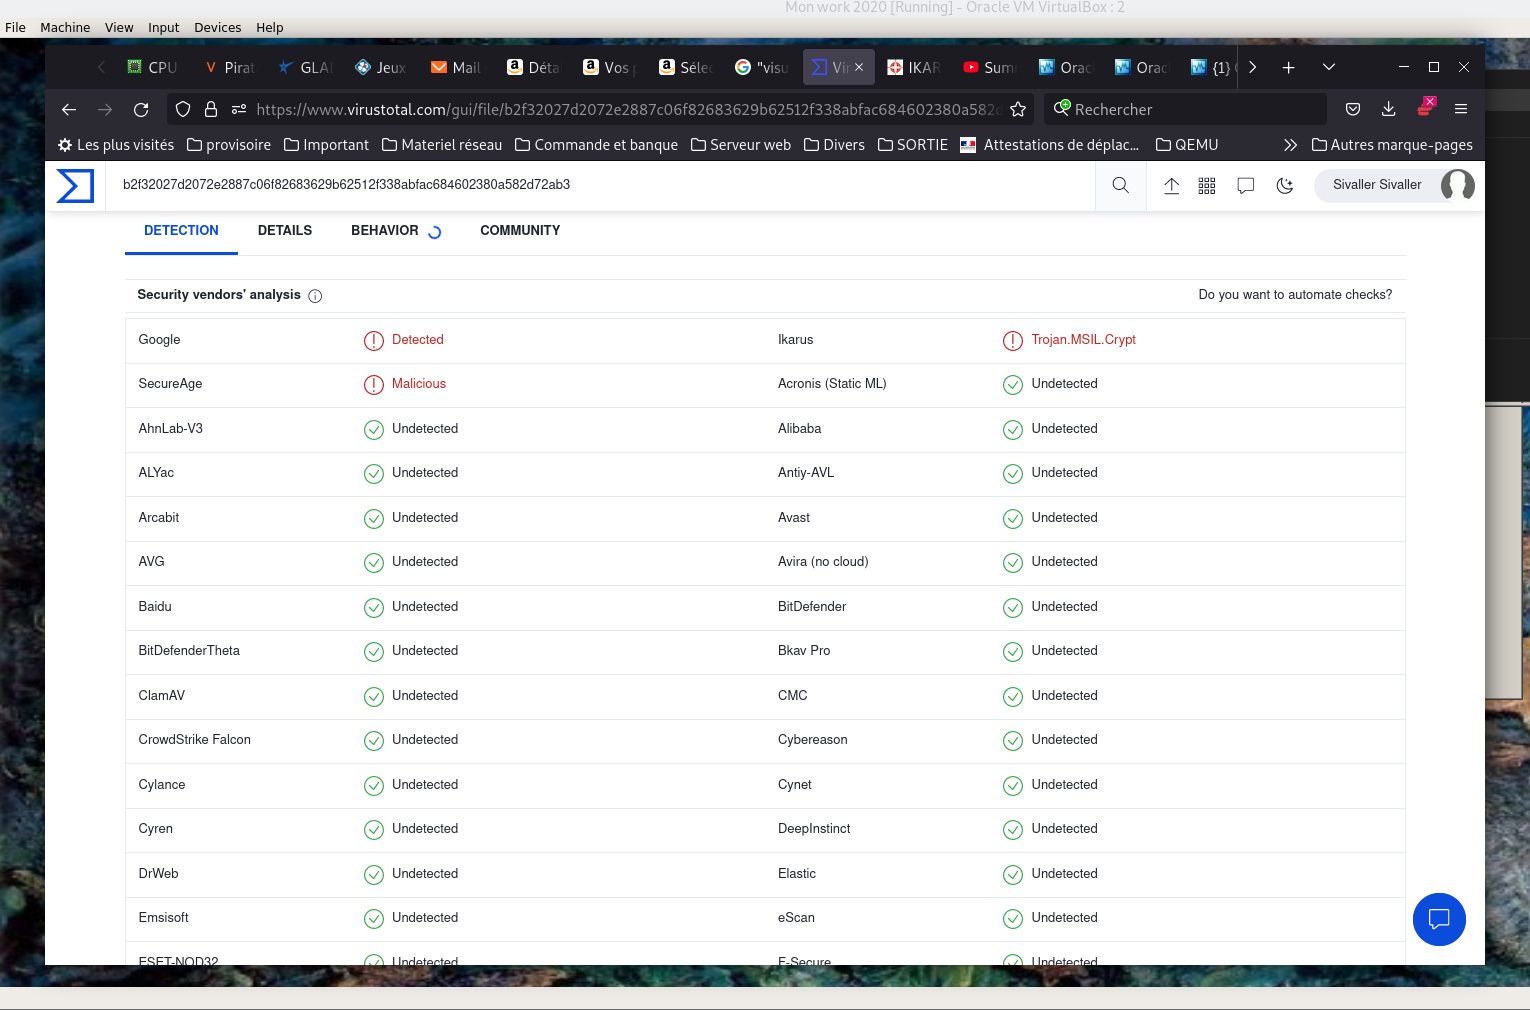Expand the list all tabs dropdown
Viewport: 1530px width, 1010px height.
tap(1329, 67)
